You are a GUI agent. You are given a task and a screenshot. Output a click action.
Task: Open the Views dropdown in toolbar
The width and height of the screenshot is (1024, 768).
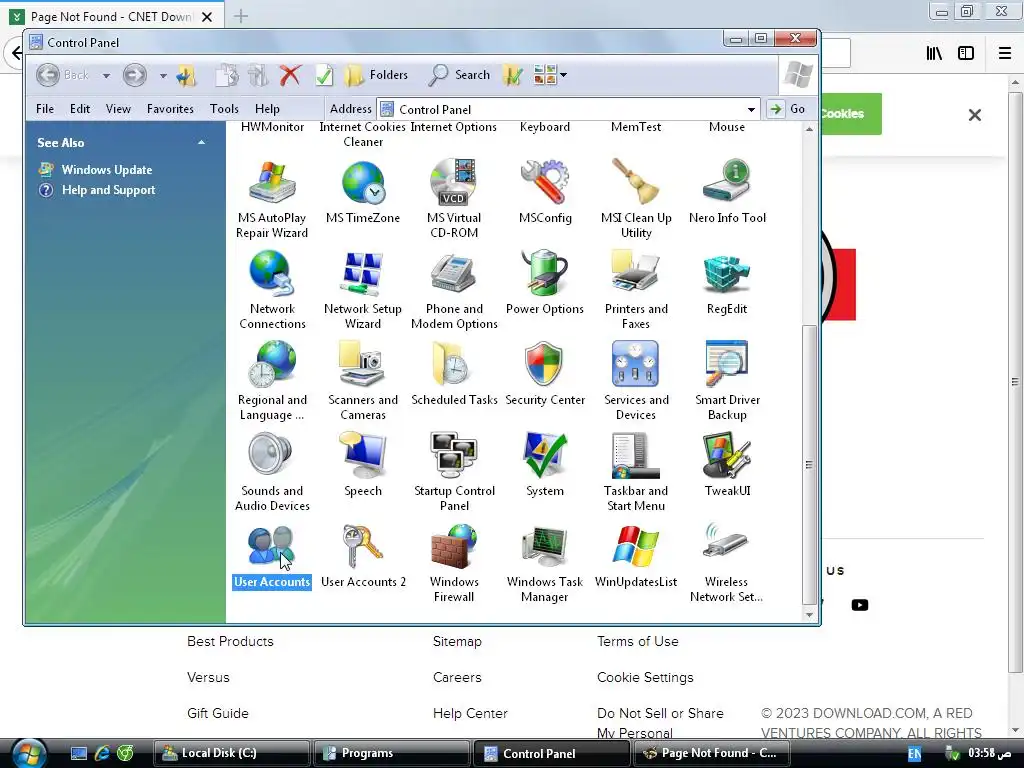click(x=550, y=75)
